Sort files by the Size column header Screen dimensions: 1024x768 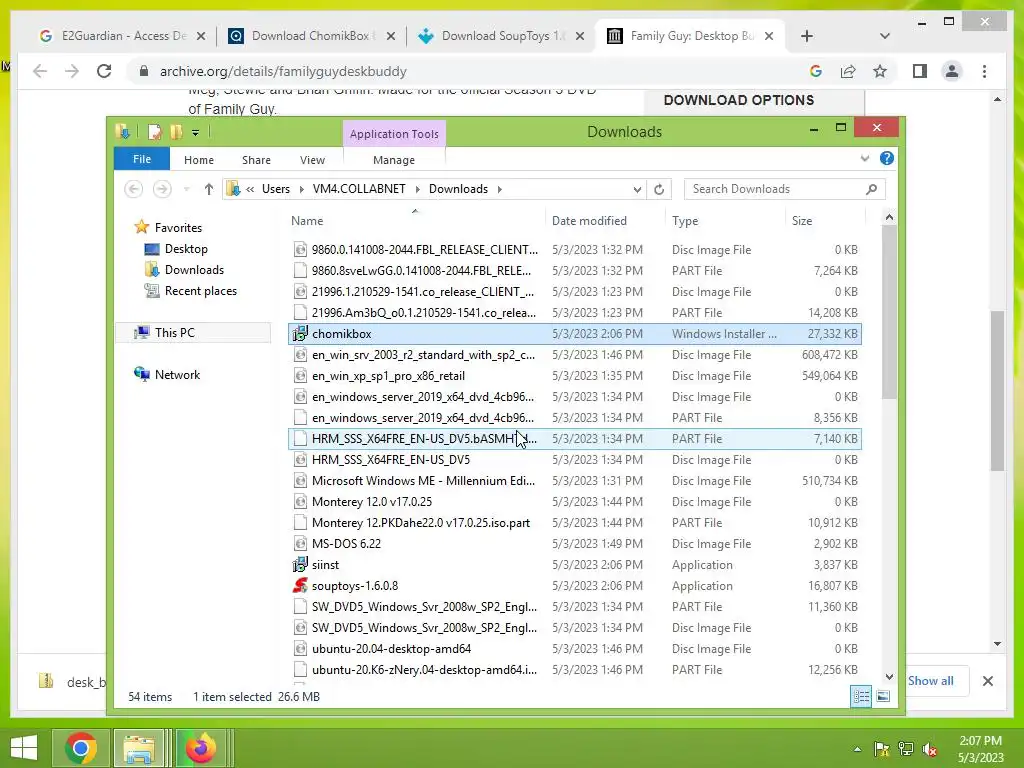[x=825, y=221]
